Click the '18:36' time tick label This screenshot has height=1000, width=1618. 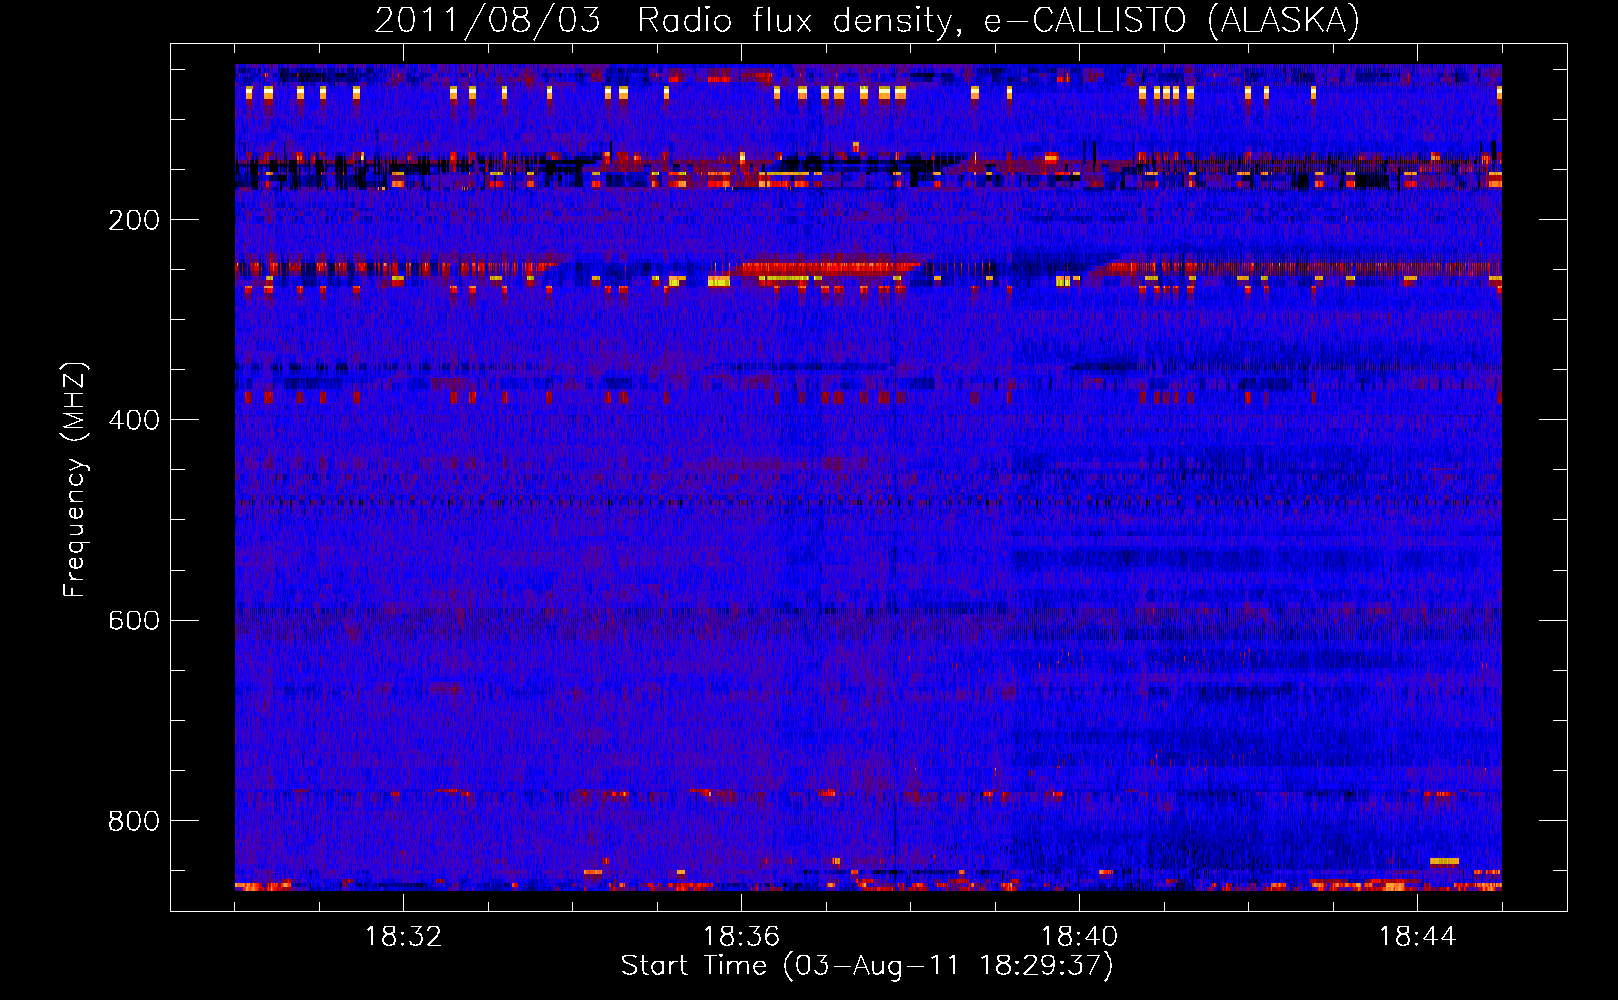click(x=741, y=936)
